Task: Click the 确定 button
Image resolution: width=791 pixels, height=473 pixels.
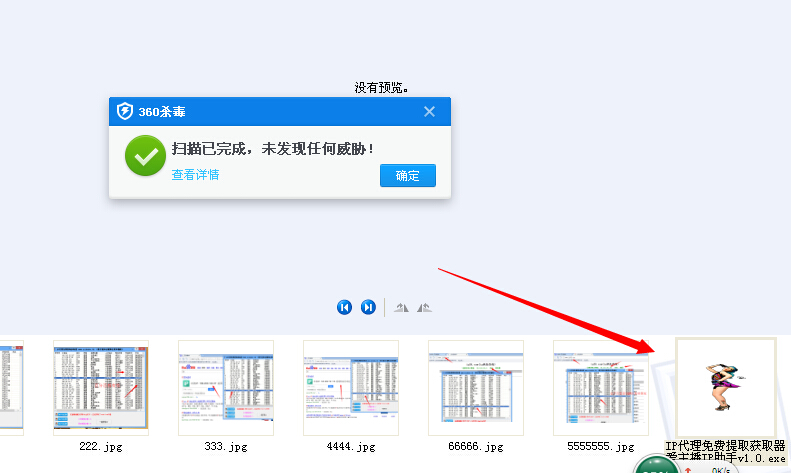Action: 408,176
